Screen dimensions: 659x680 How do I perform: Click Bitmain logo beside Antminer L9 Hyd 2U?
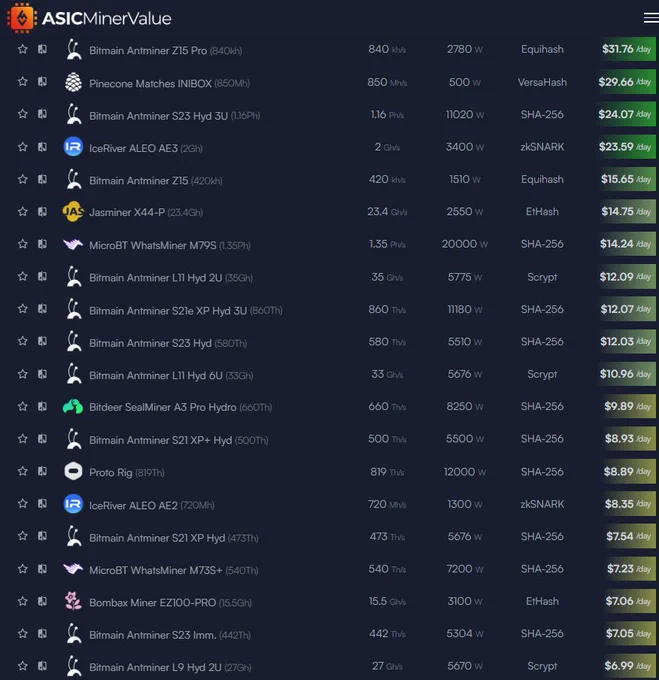coord(74,667)
